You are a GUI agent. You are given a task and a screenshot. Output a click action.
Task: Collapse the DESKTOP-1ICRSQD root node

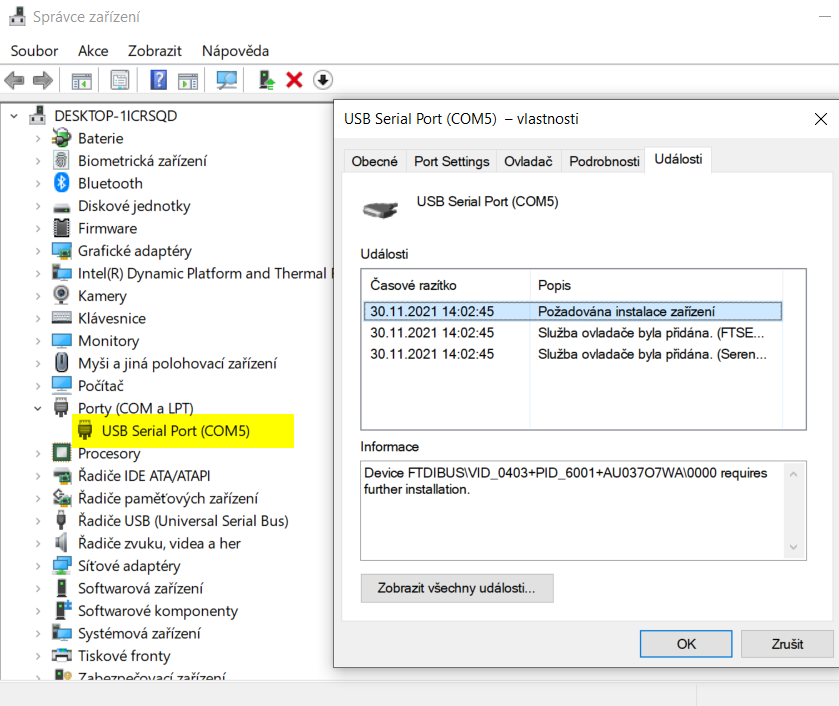[x=14, y=116]
